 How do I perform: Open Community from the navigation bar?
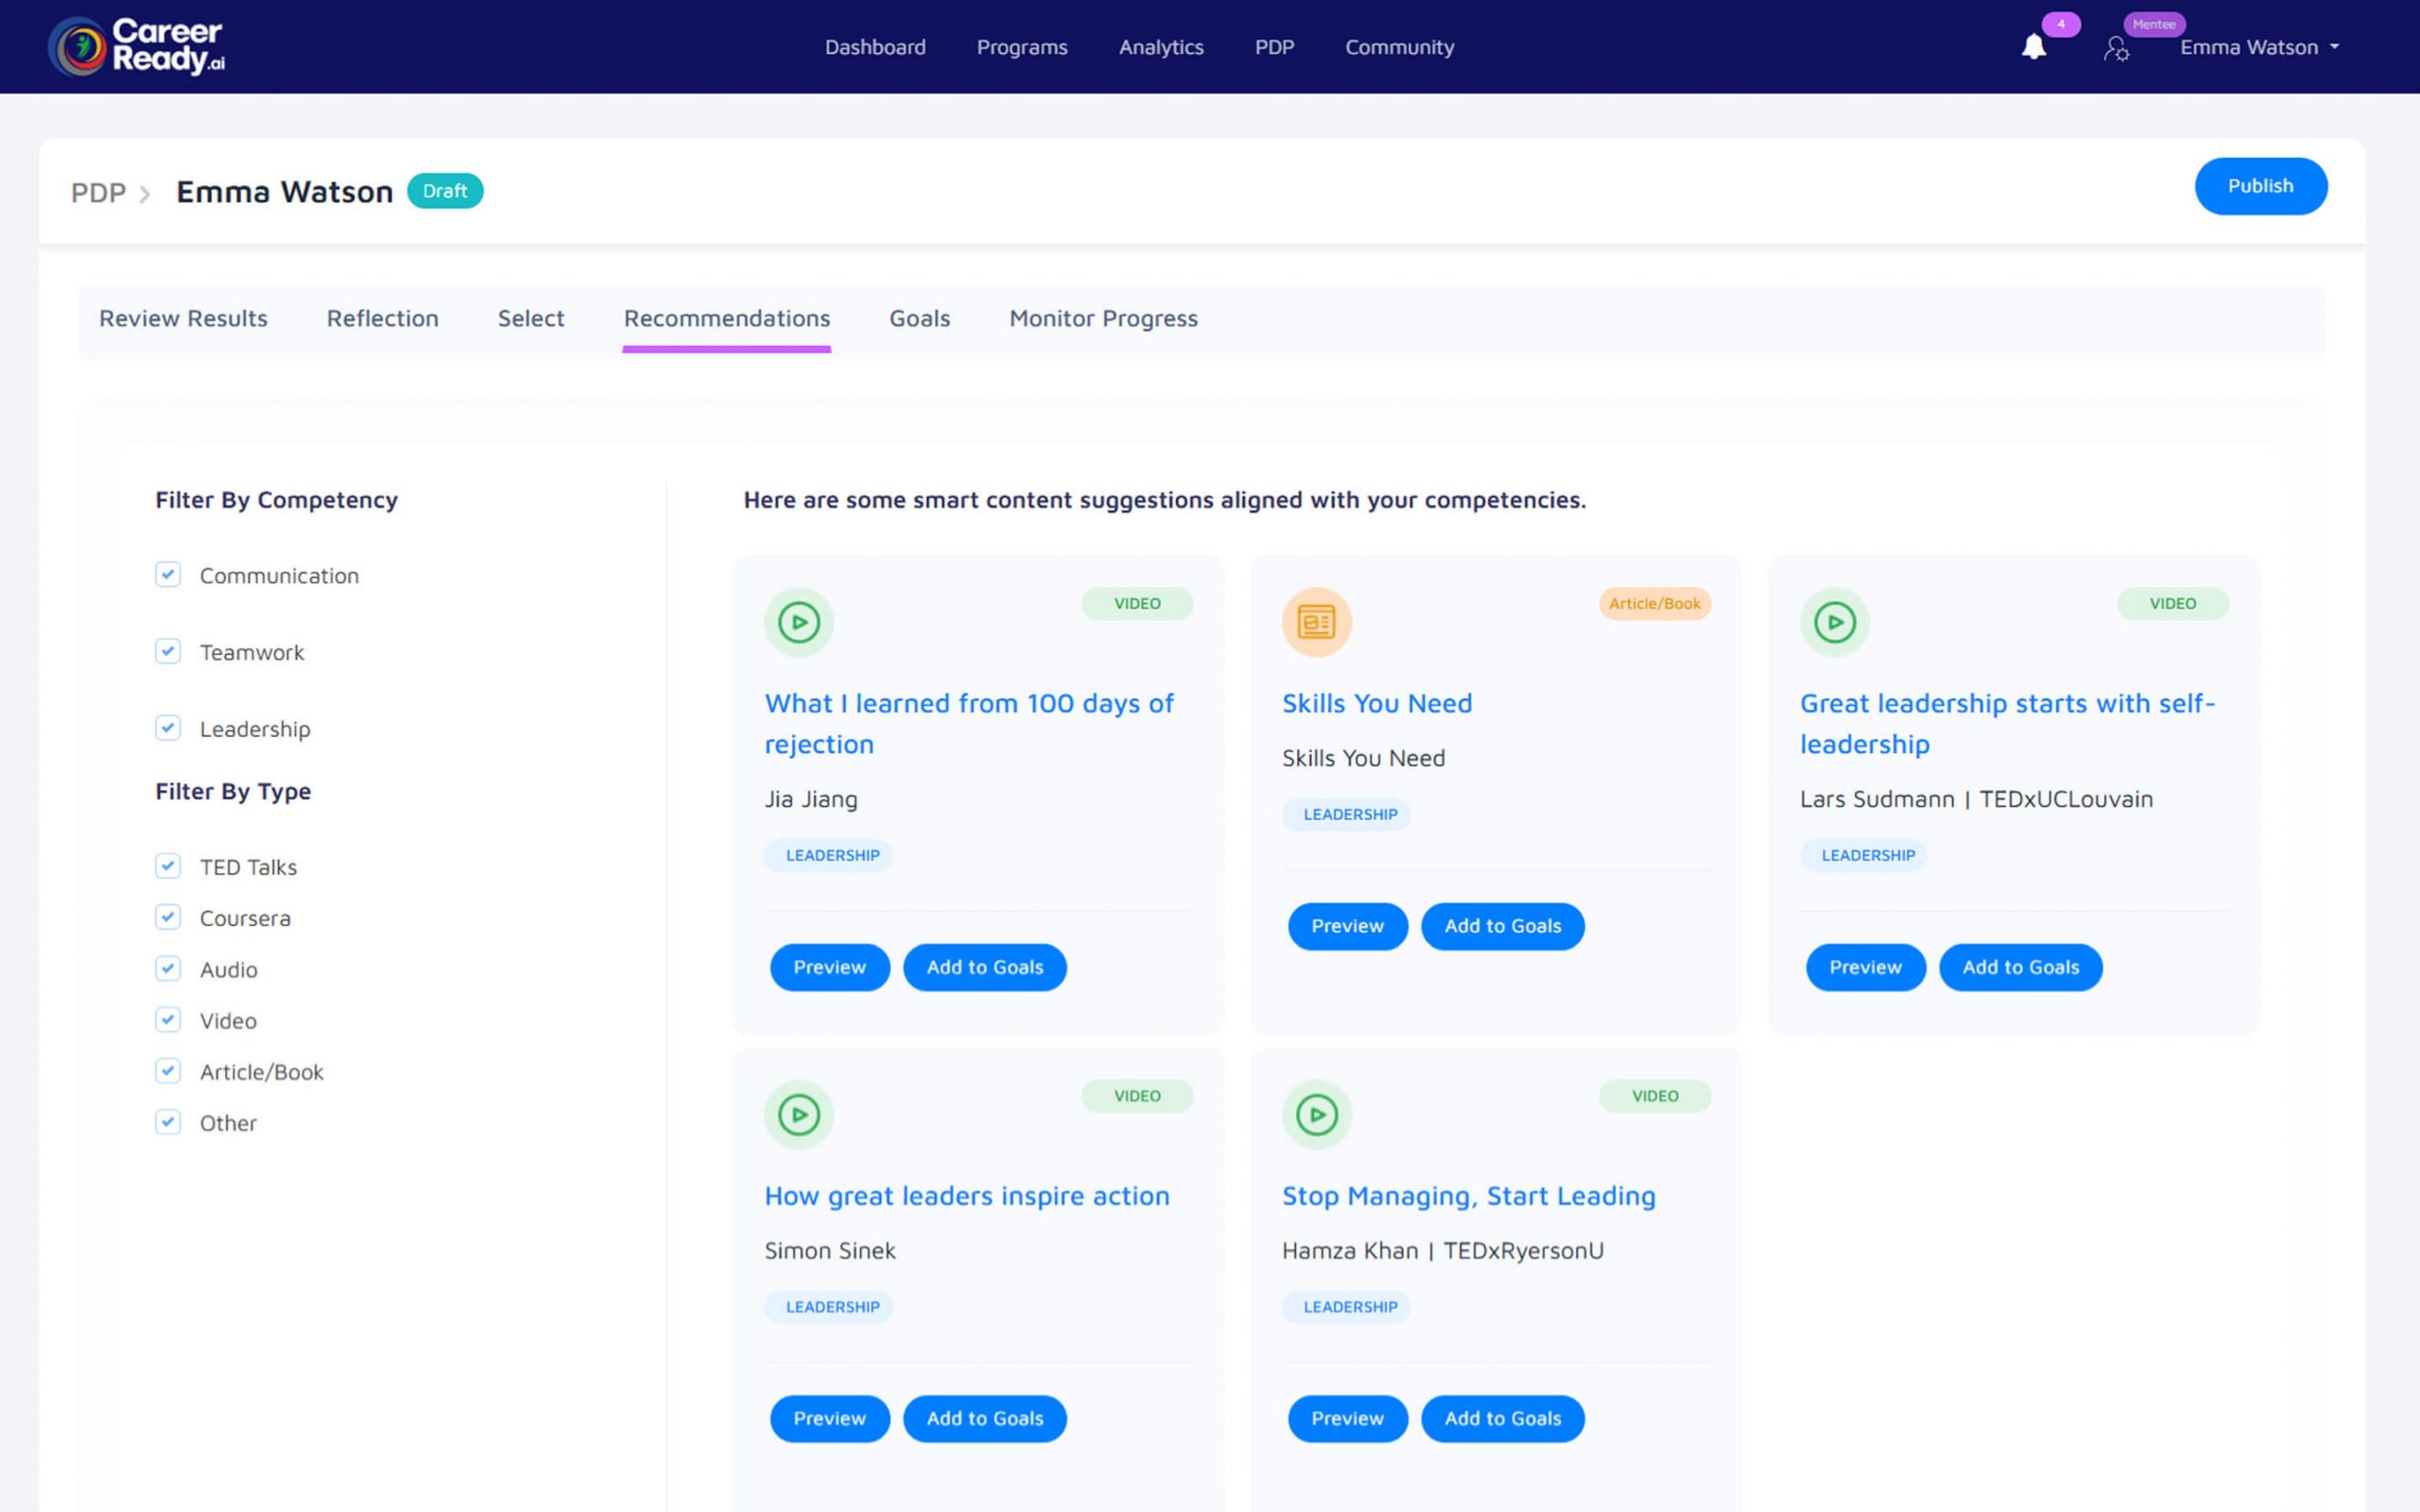[1398, 46]
